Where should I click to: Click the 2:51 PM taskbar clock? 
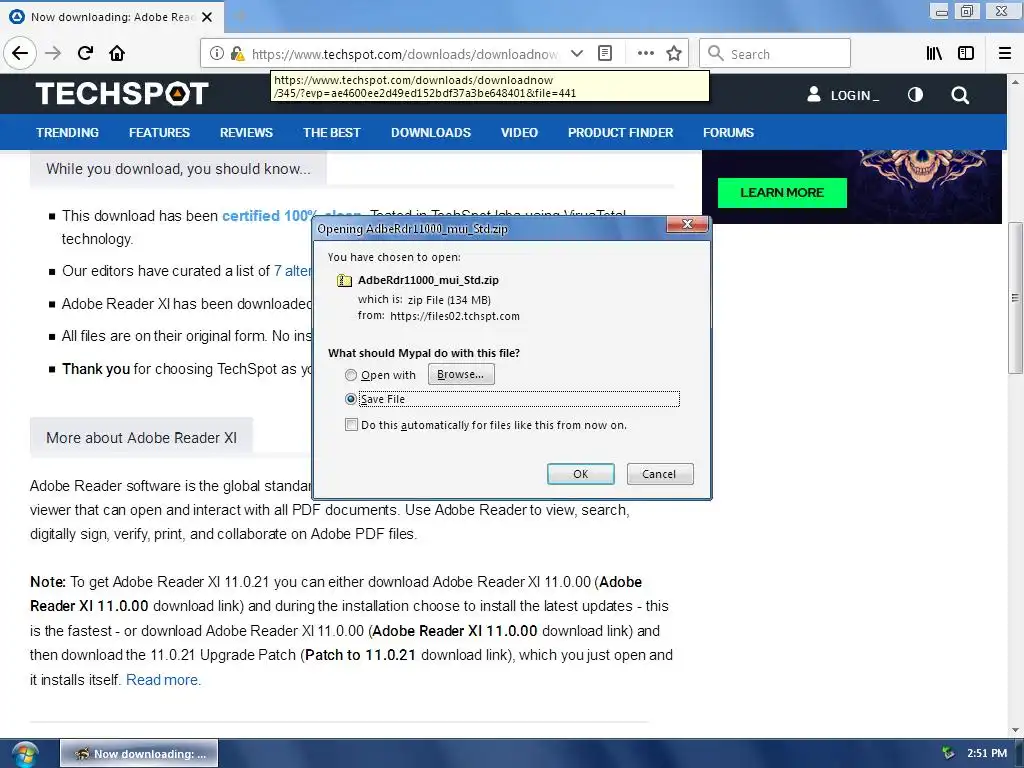tap(987, 753)
